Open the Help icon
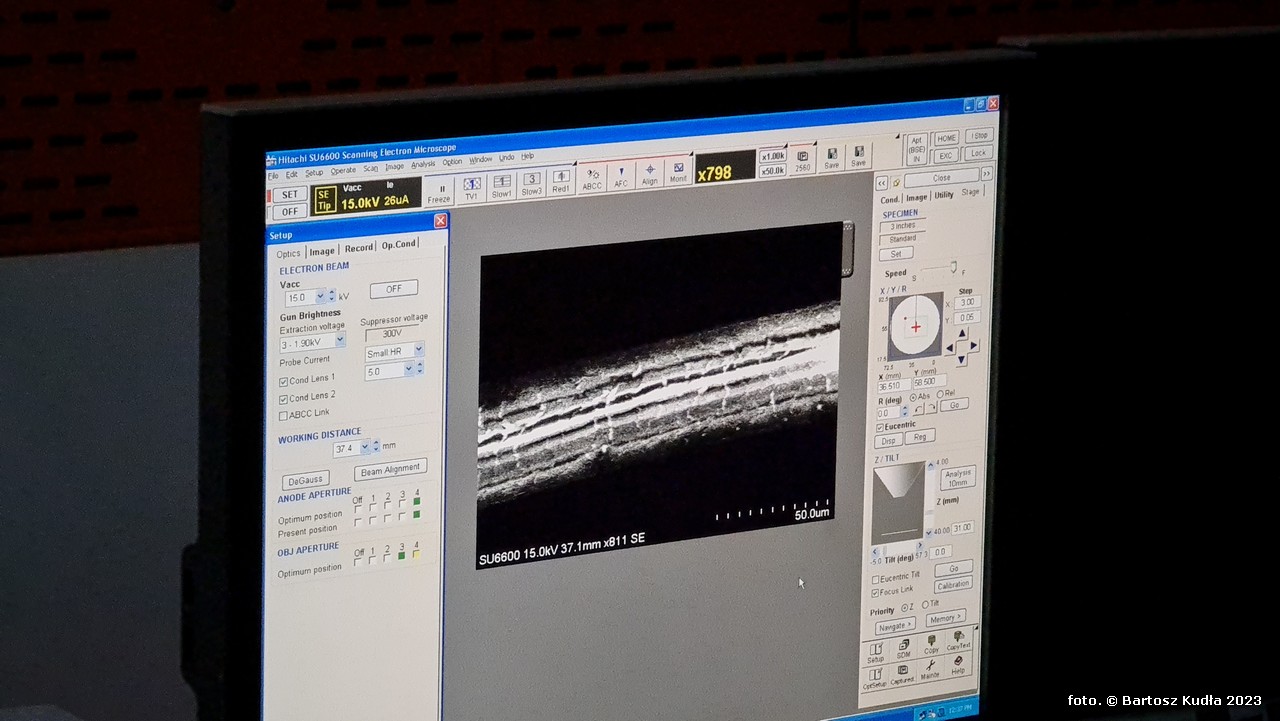Screen dimensions: 1280x721 click(x=958, y=663)
